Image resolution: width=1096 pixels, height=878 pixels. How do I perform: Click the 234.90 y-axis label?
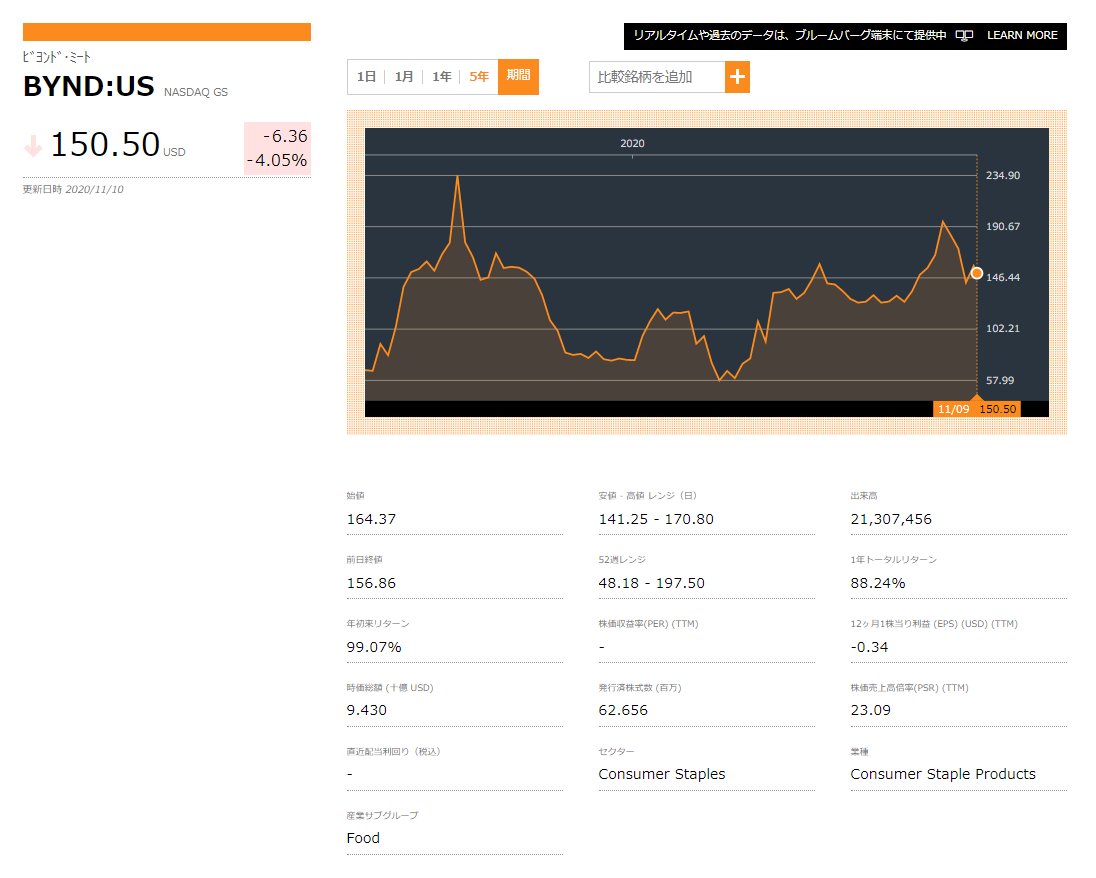(1002, 175)
